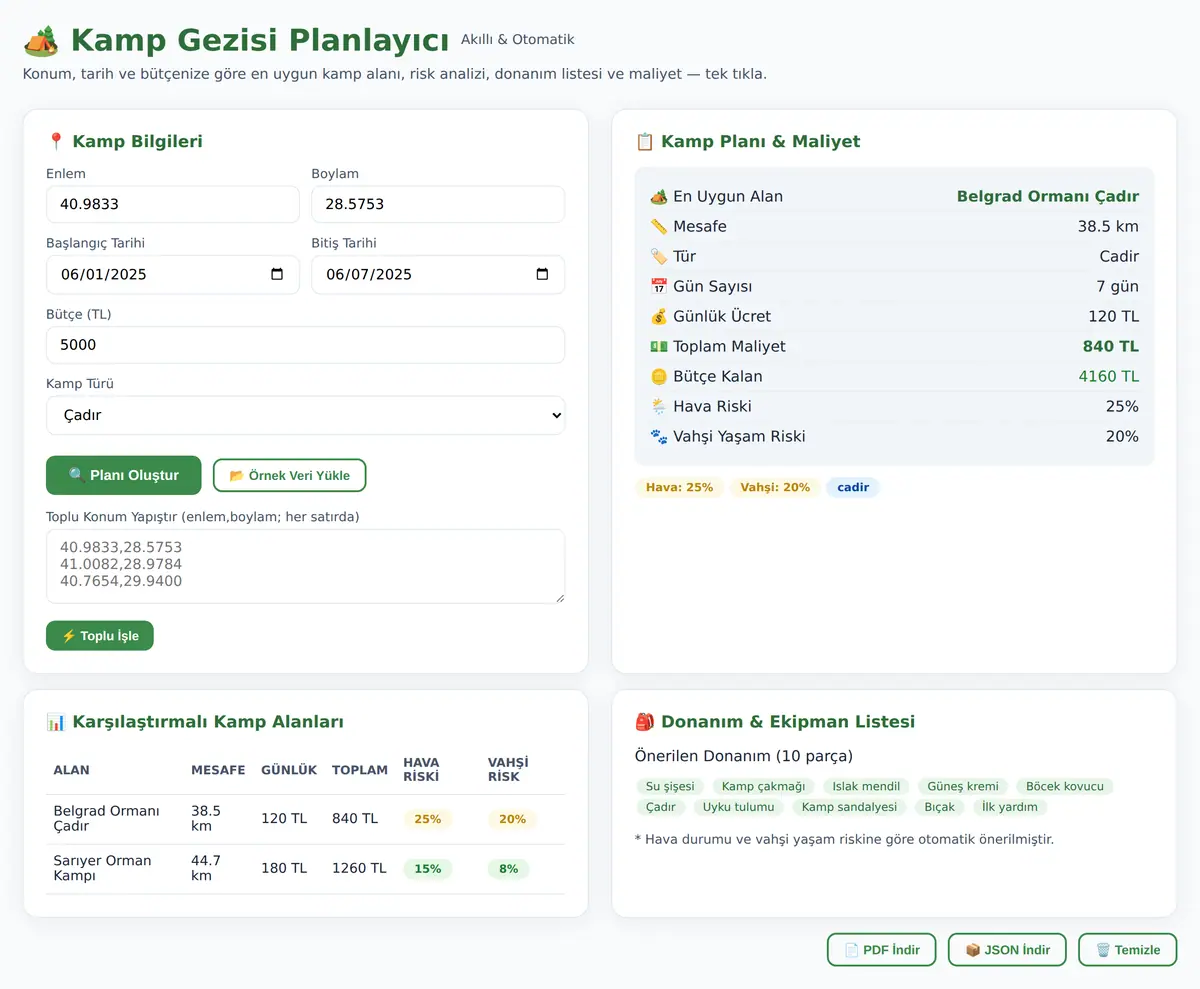Click the camping icon next to En Uygun Alan
This screenshot has height=989, width=1200.
pyautogui.click(x=658, y=197)
